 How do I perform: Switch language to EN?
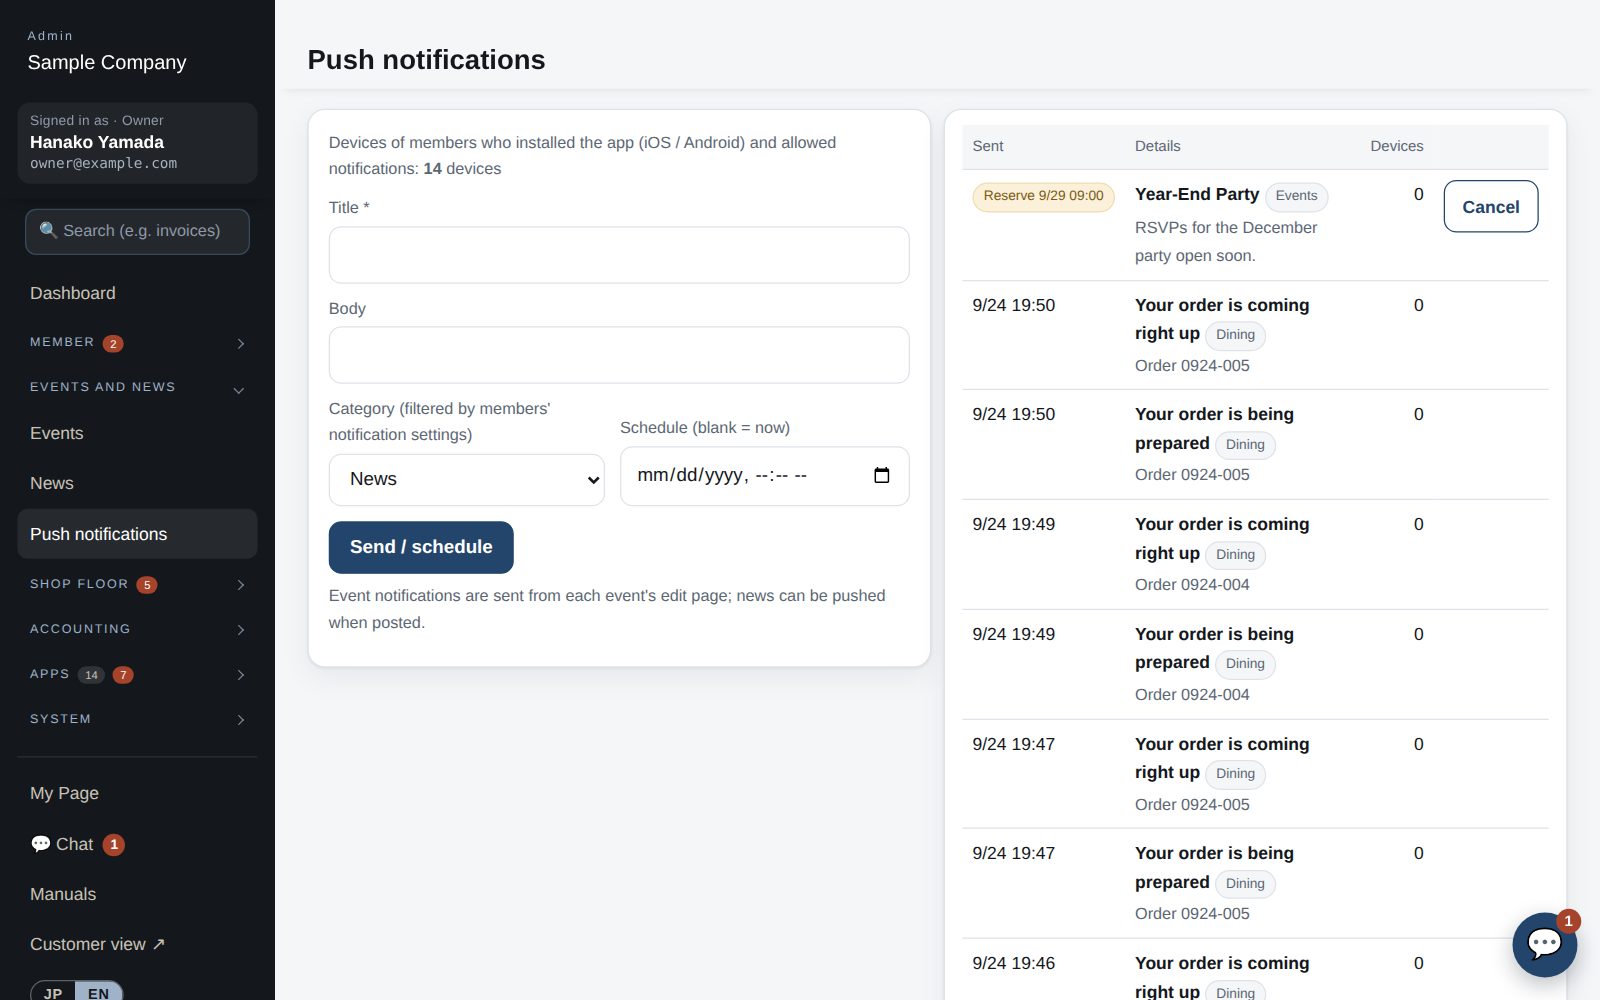(x=98, y=992)
